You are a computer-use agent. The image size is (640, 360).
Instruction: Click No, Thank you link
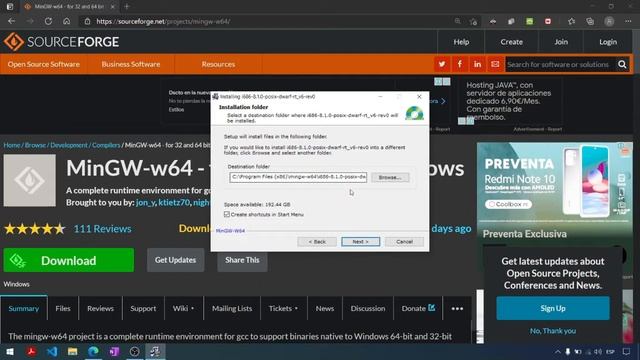coord(553,331)
